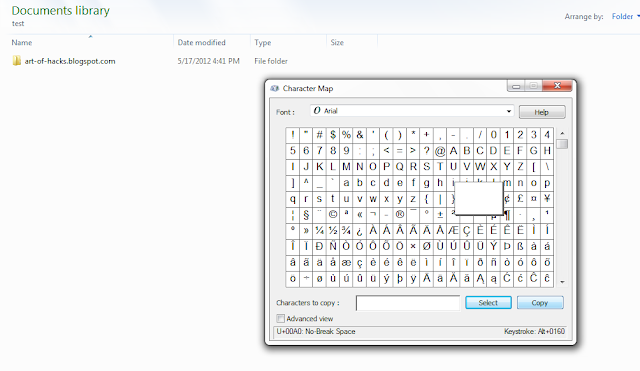Viewport: 640px width, 371px height.
Task: Click the U+00A0: No-Break Space status text
Action: (x=316, y=331)
